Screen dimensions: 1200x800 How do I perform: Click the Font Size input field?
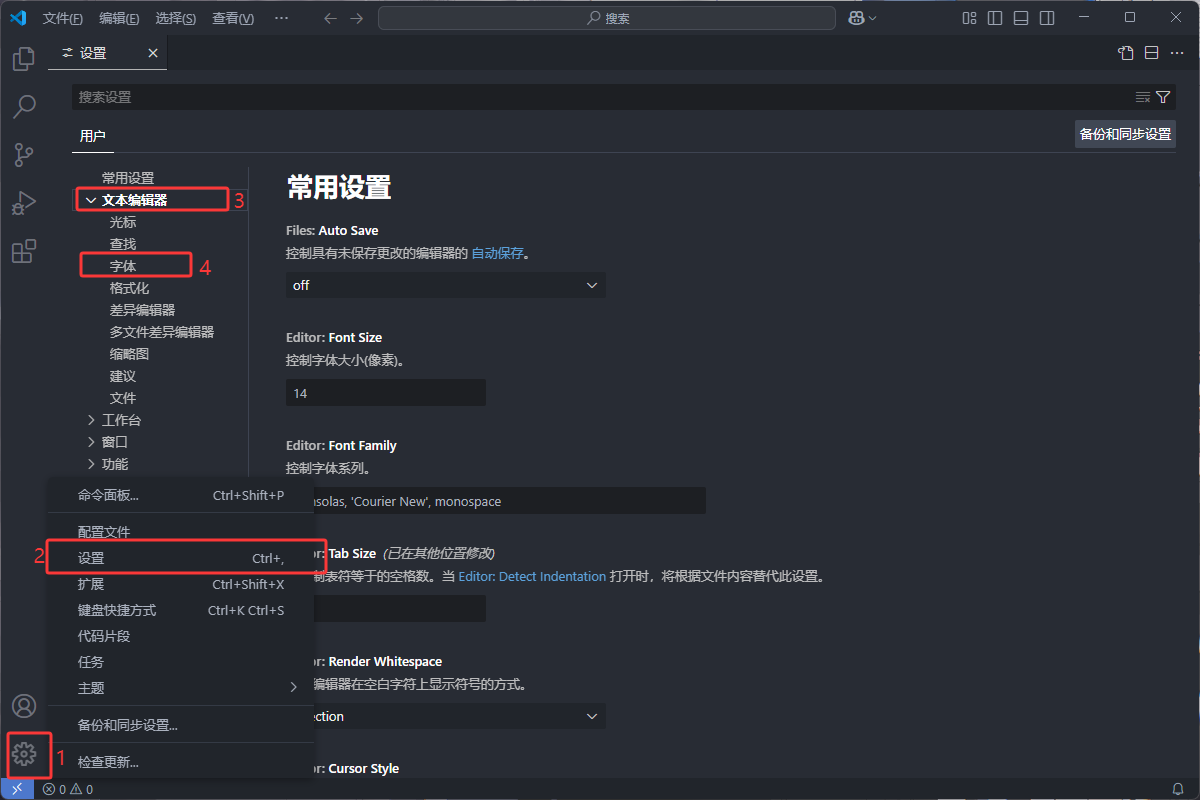(x=385, y=393)
